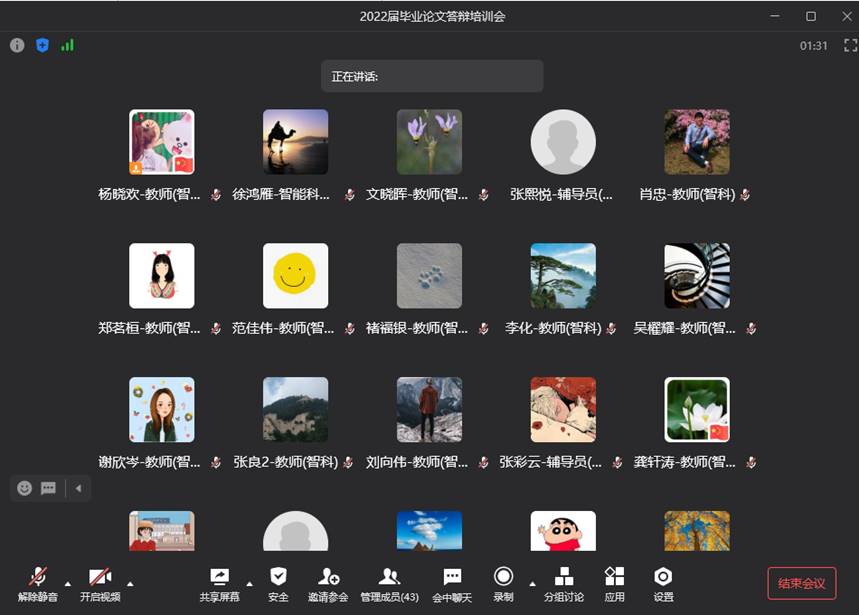Click 邀请参会 invite participants icon
859x615 pixels.
tap(328, 583)
